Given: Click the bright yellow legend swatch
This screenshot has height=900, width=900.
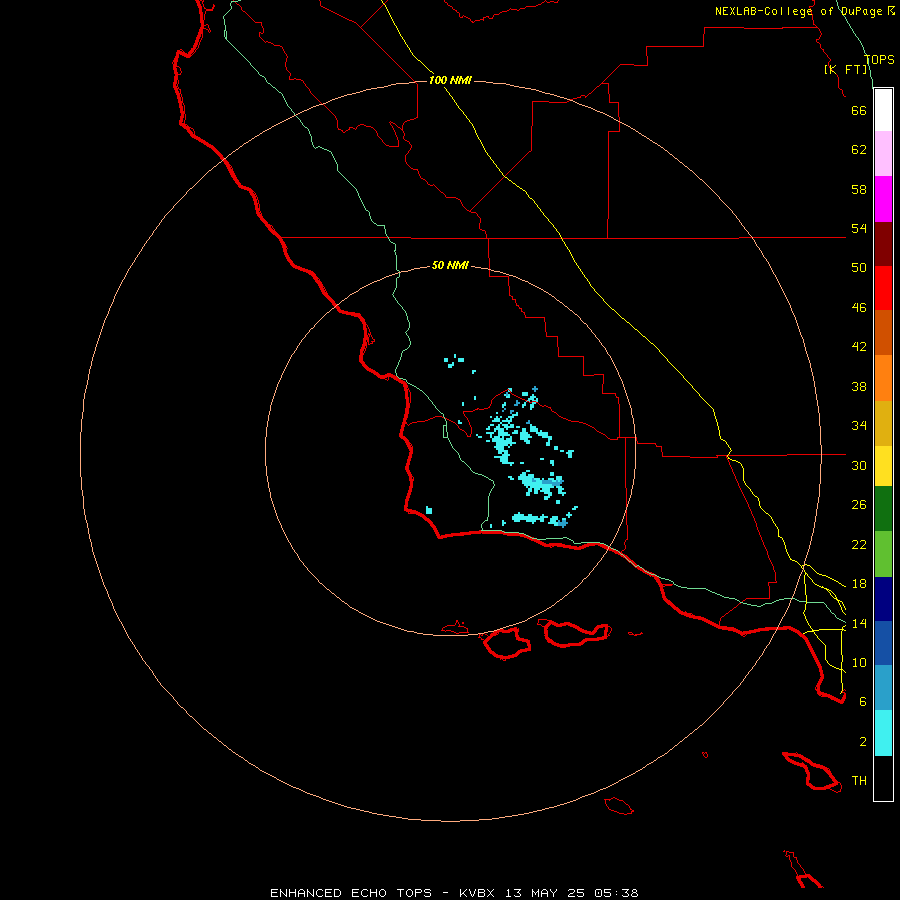Looking at the screenshot, I should pos(883,466).
